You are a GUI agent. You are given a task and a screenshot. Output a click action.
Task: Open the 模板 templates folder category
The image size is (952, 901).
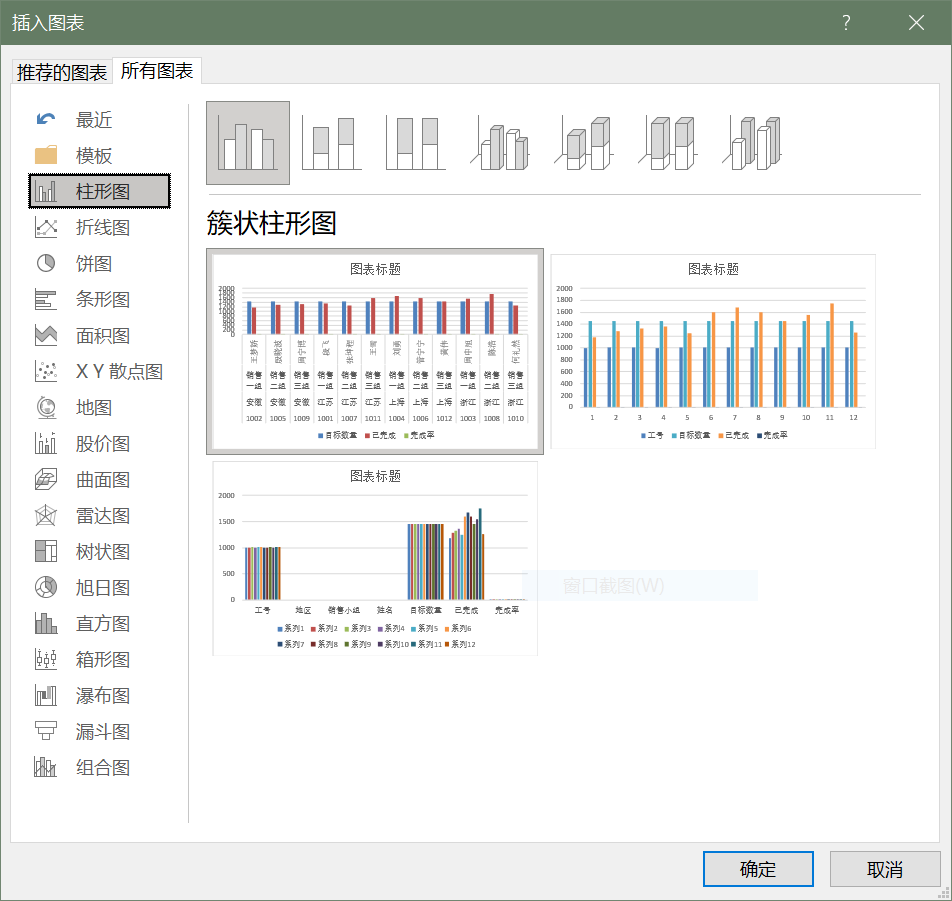(x=94, y=156)
